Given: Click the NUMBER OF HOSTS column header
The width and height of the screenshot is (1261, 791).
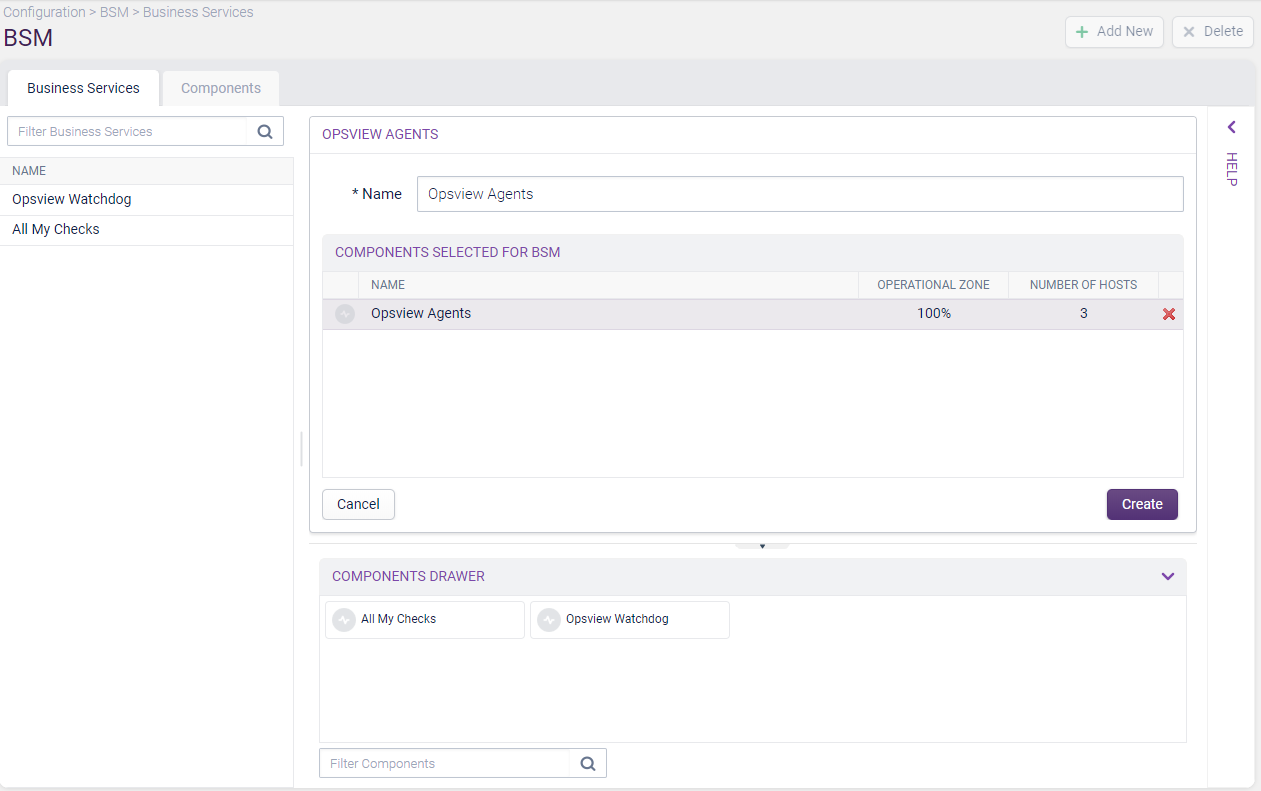Looking at the screenshot, I should pos(1083,285).
